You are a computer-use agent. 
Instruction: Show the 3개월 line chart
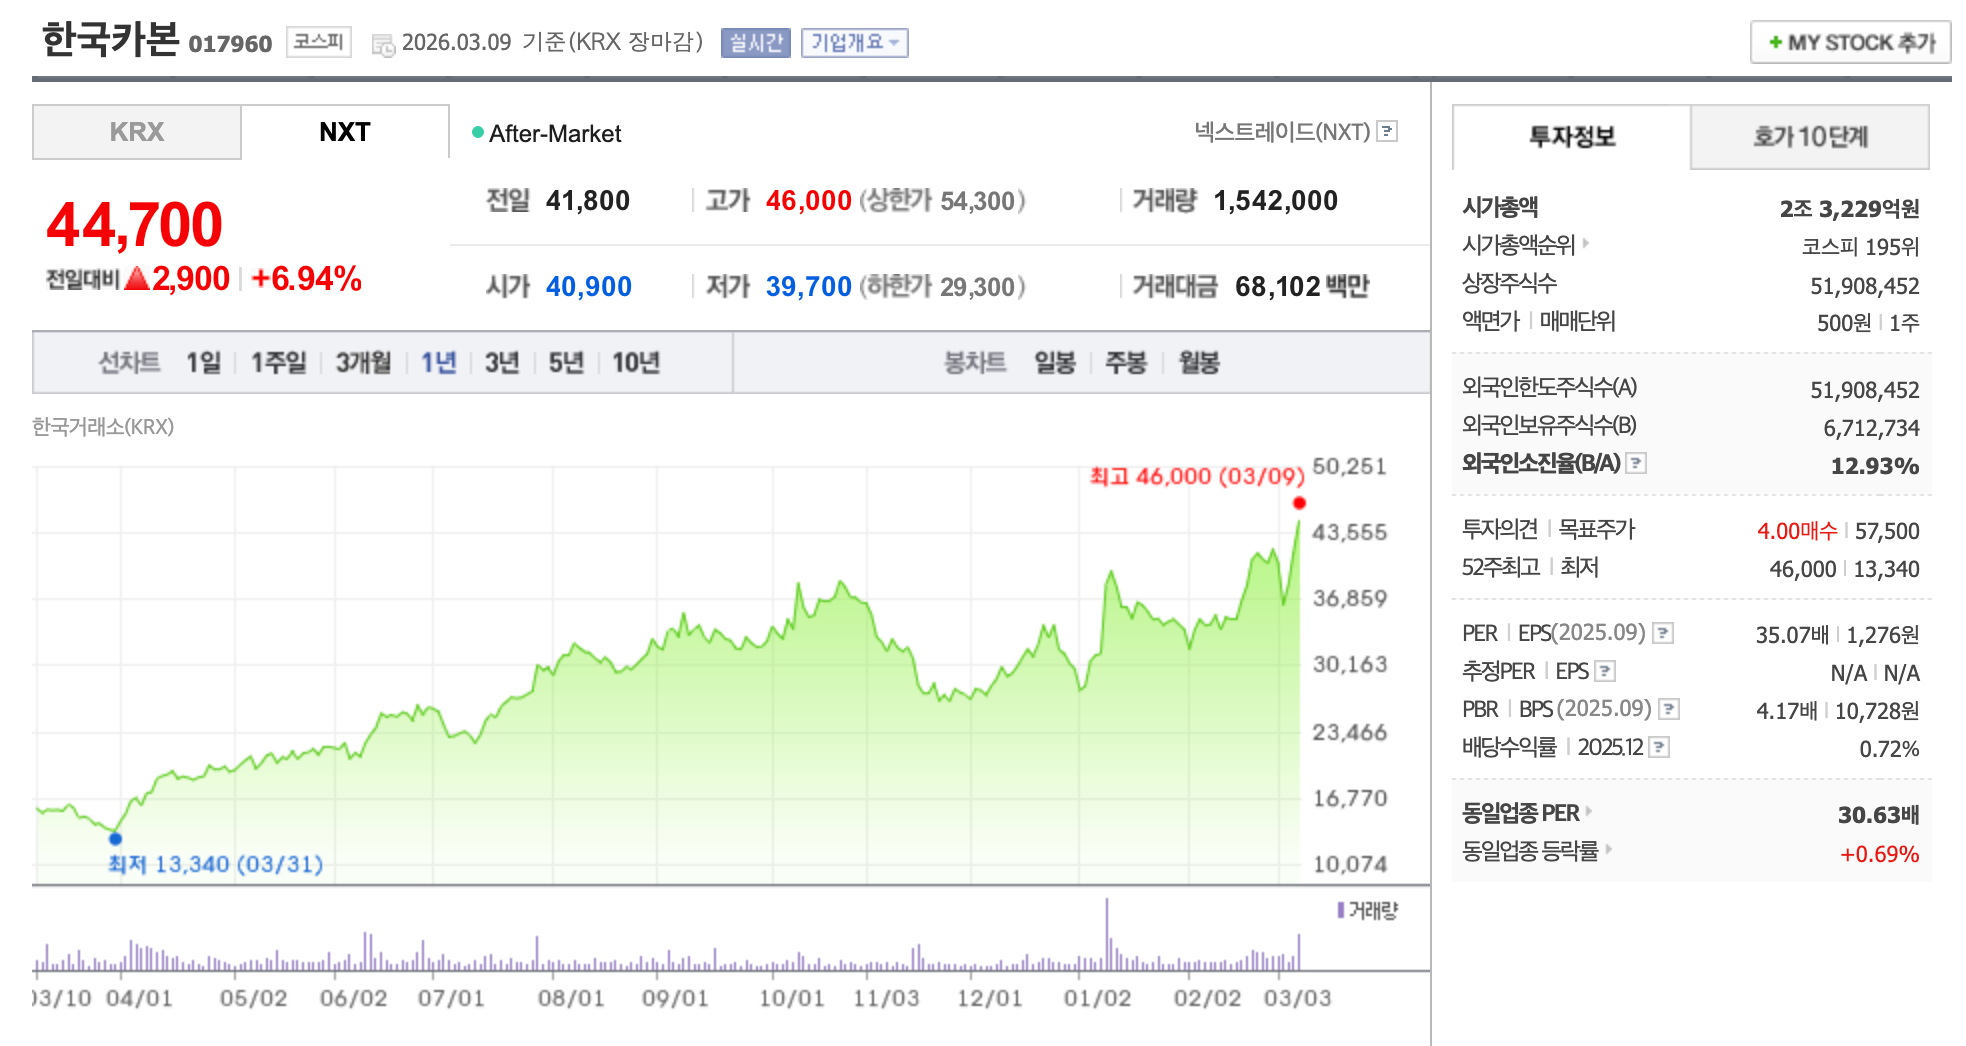tap(363, 362)
